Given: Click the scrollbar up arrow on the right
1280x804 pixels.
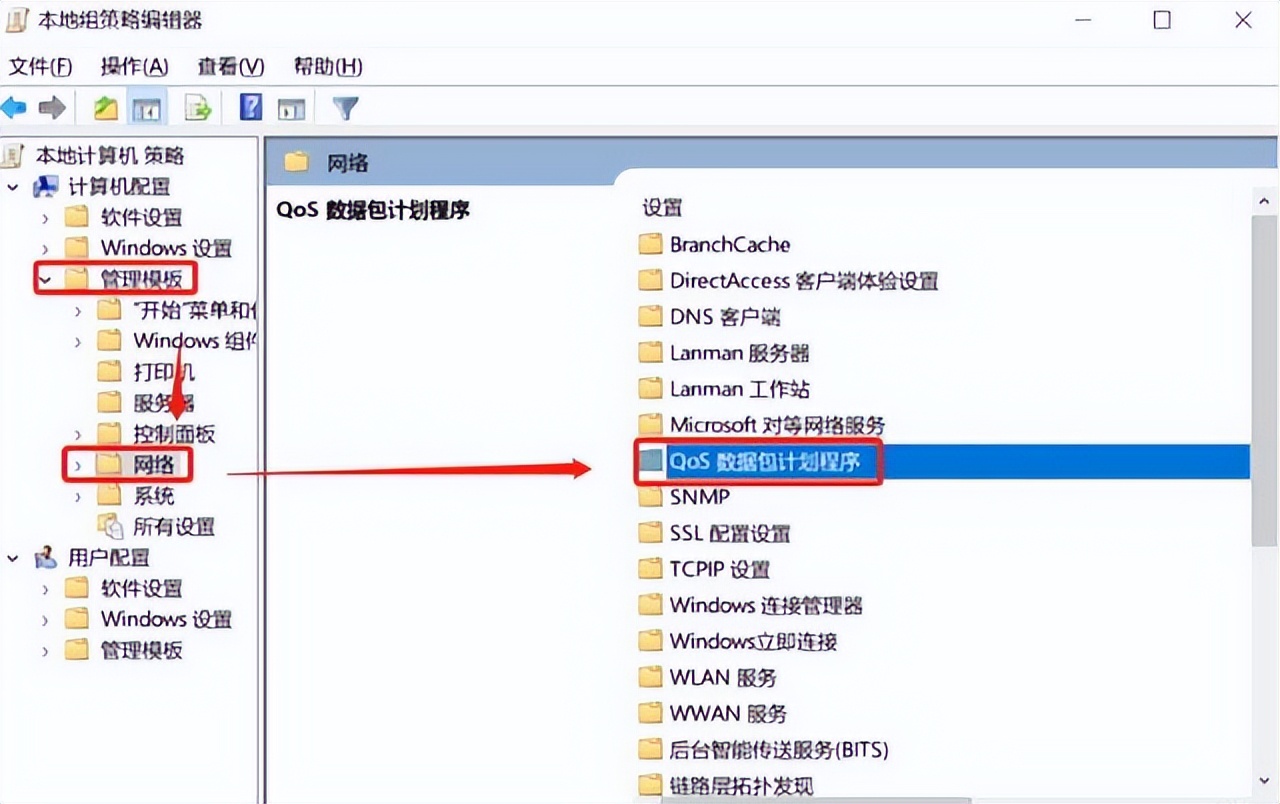Looking at the screenshot, I should point(1263,200).
